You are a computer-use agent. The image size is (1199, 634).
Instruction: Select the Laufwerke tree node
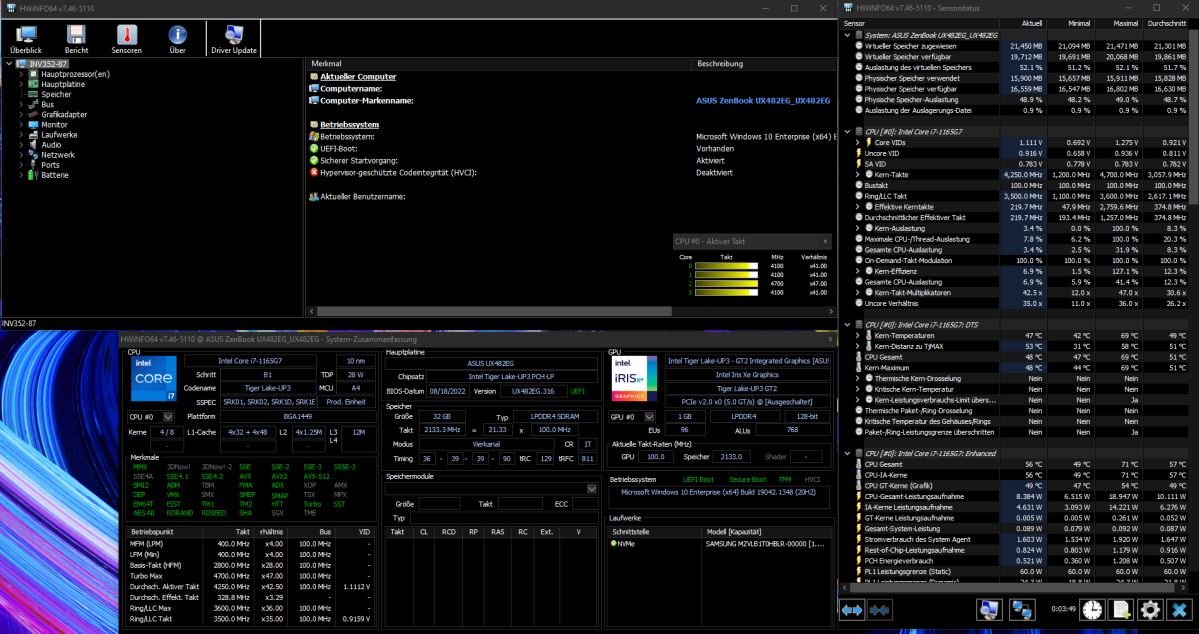click(59, 135)
